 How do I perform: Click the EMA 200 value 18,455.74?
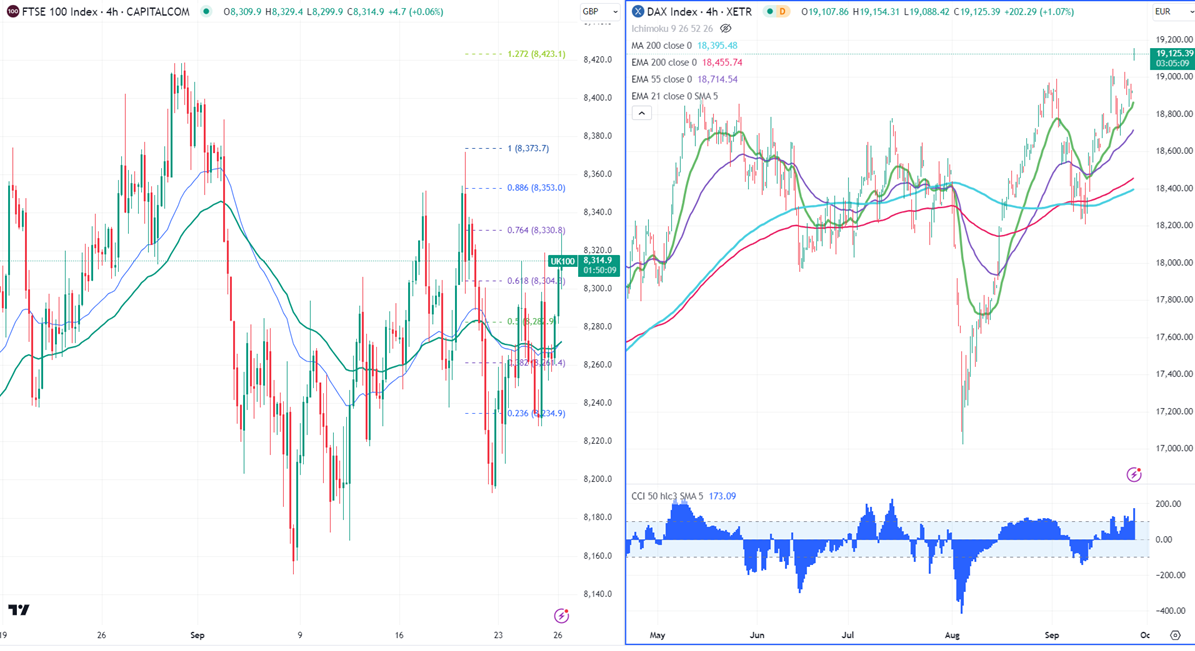[x=722, y=63]
